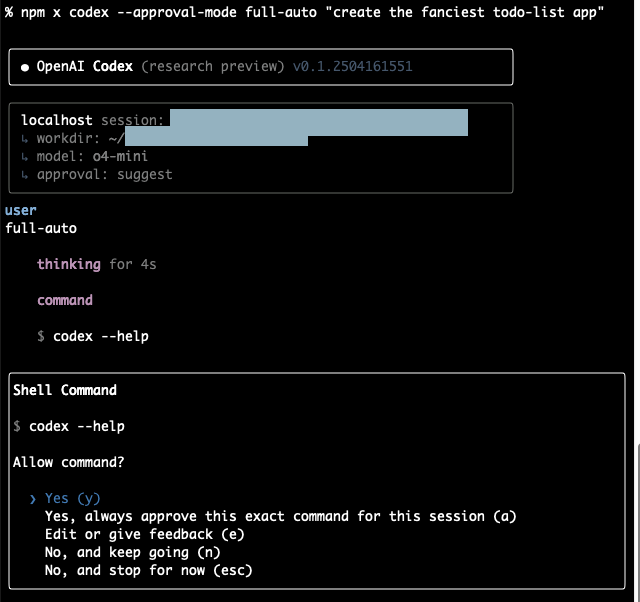This screenshot has height=602, width=640.
Task: Click the dollar prompt in Shell Command box
Action: [x=17, y=426]
